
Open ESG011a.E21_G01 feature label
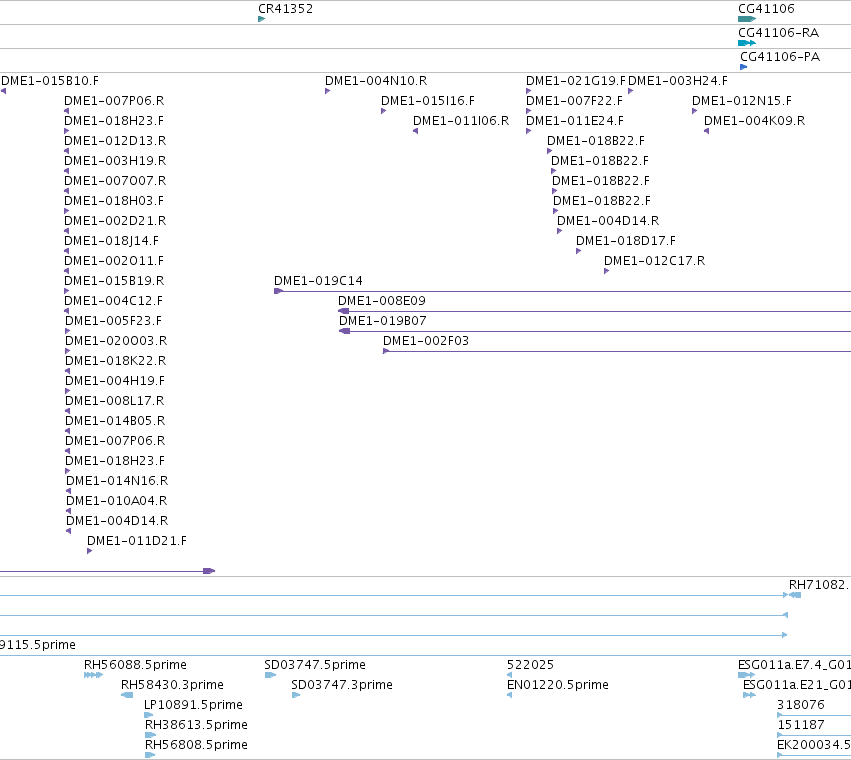[796, 685]
